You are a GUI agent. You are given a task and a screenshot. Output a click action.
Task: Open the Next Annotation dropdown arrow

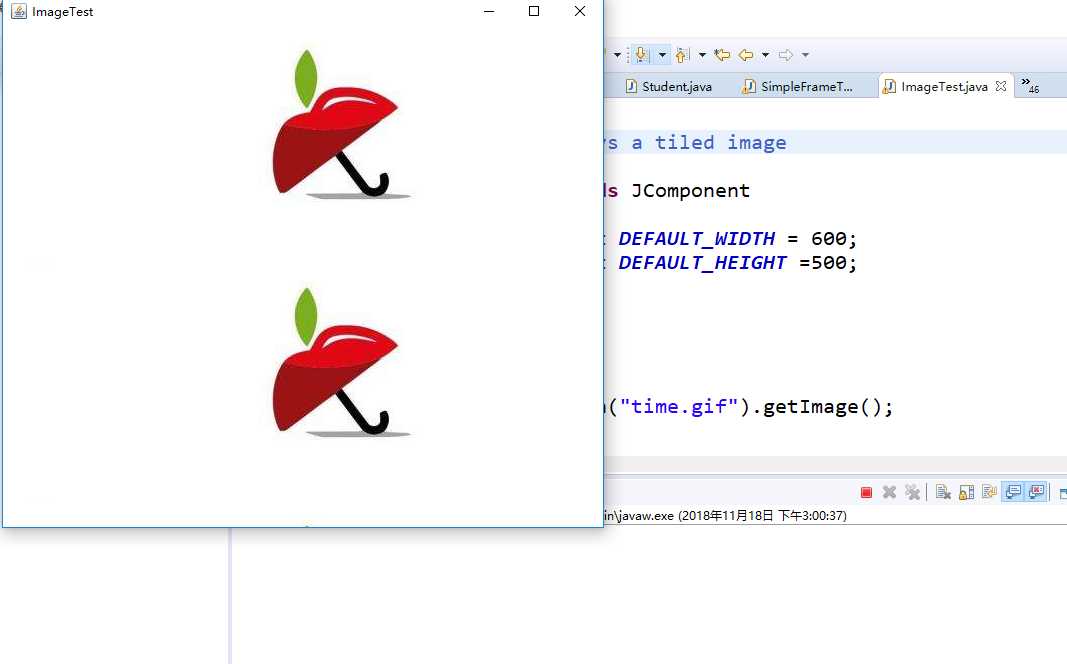pyautogui.click(x=662, y=54)
